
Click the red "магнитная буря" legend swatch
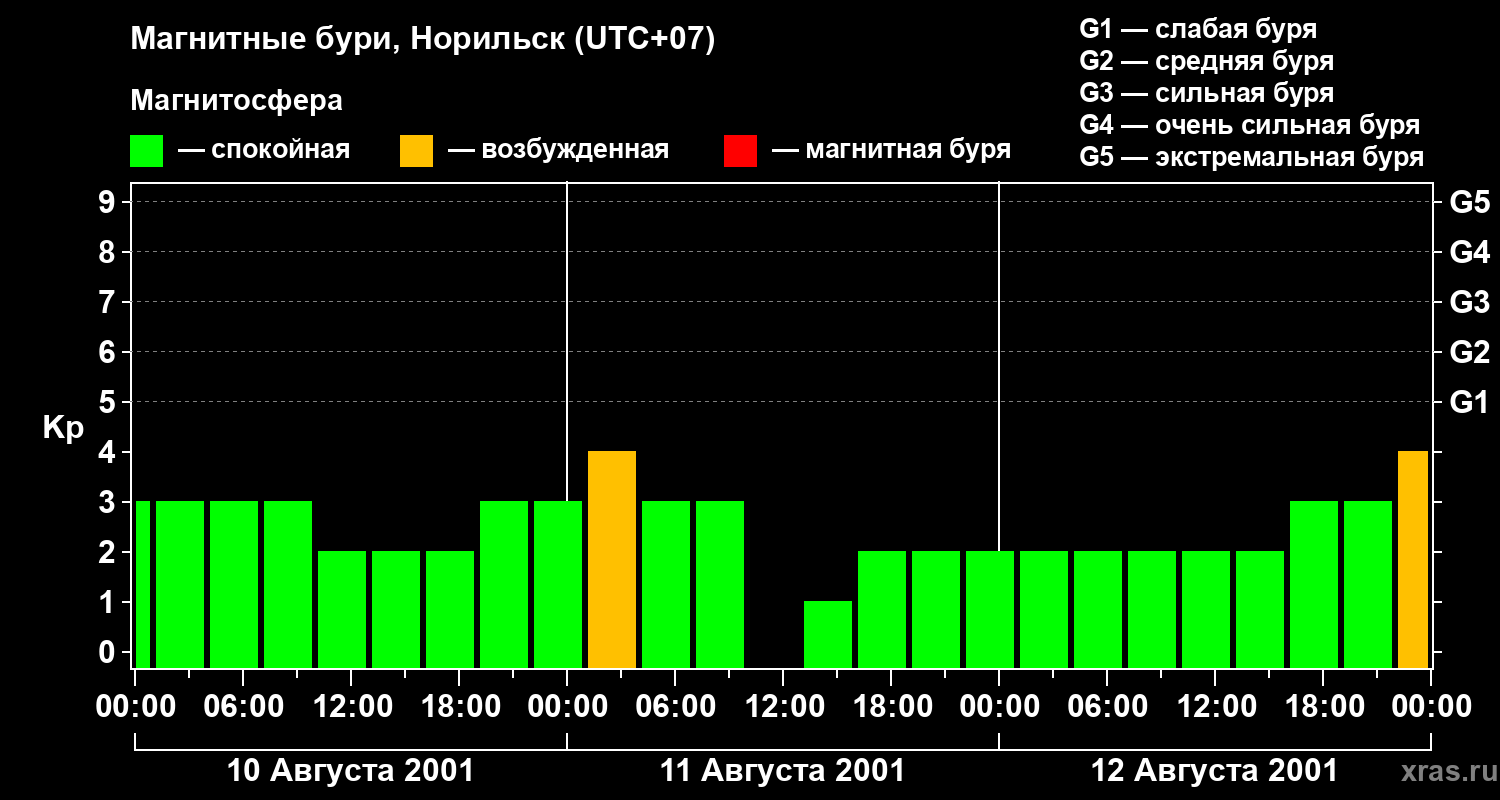(x=740, y=151)
